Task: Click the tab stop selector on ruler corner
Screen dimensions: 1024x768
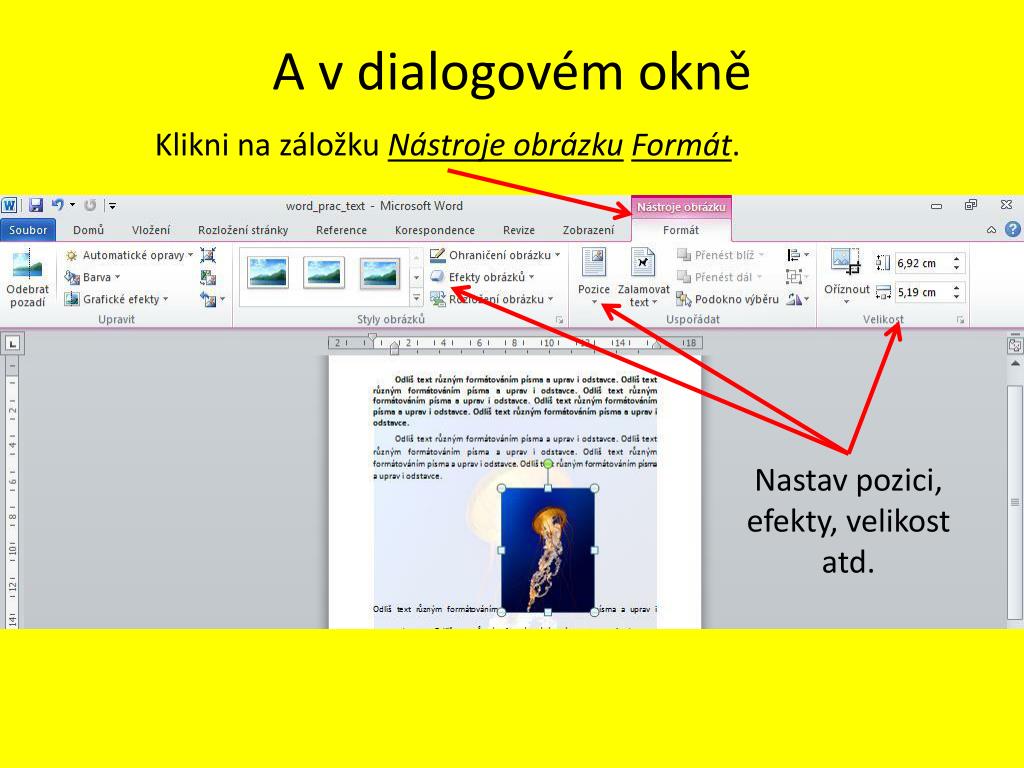Action: tap(13, 344)
